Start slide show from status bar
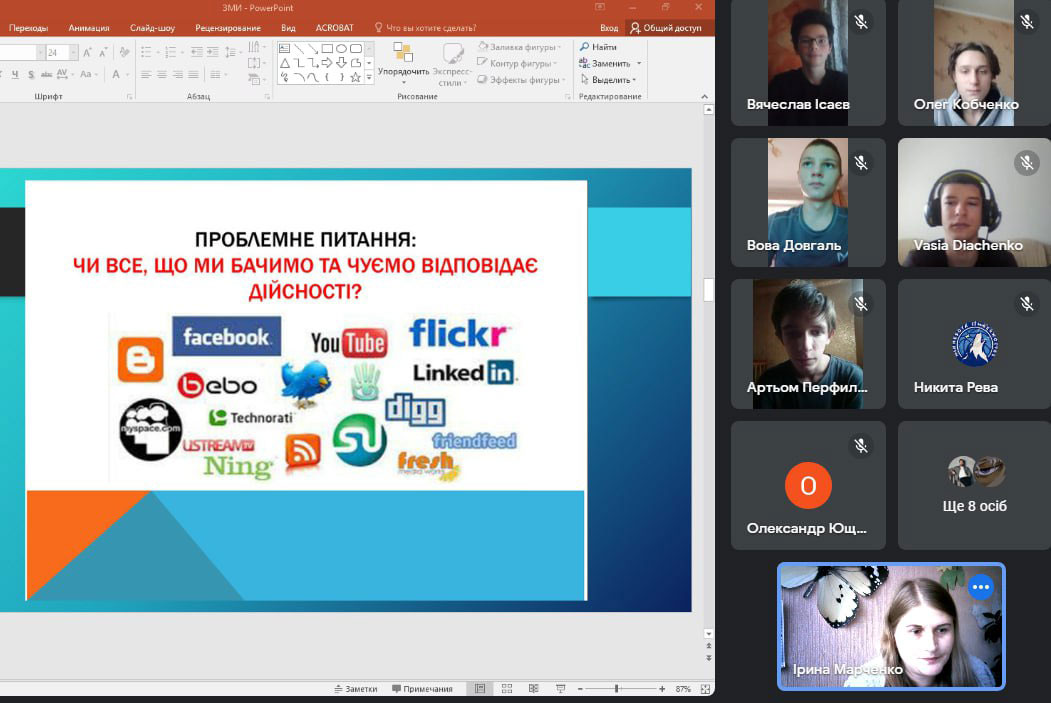The image size is (1051, 703). 560,688
